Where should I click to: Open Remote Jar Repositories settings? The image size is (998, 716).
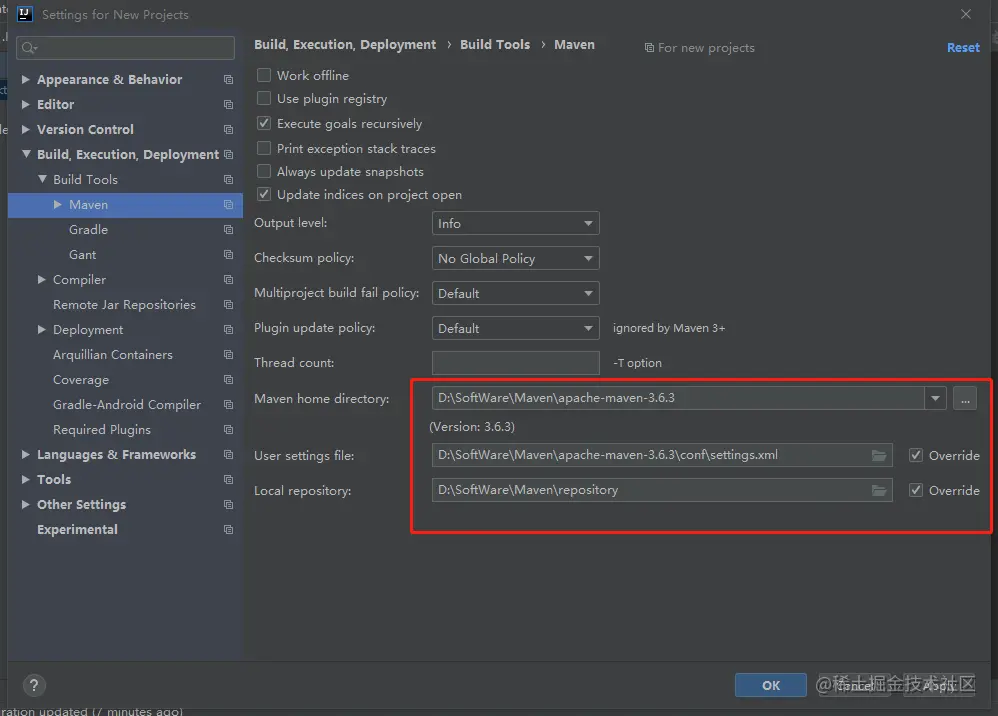124,305
